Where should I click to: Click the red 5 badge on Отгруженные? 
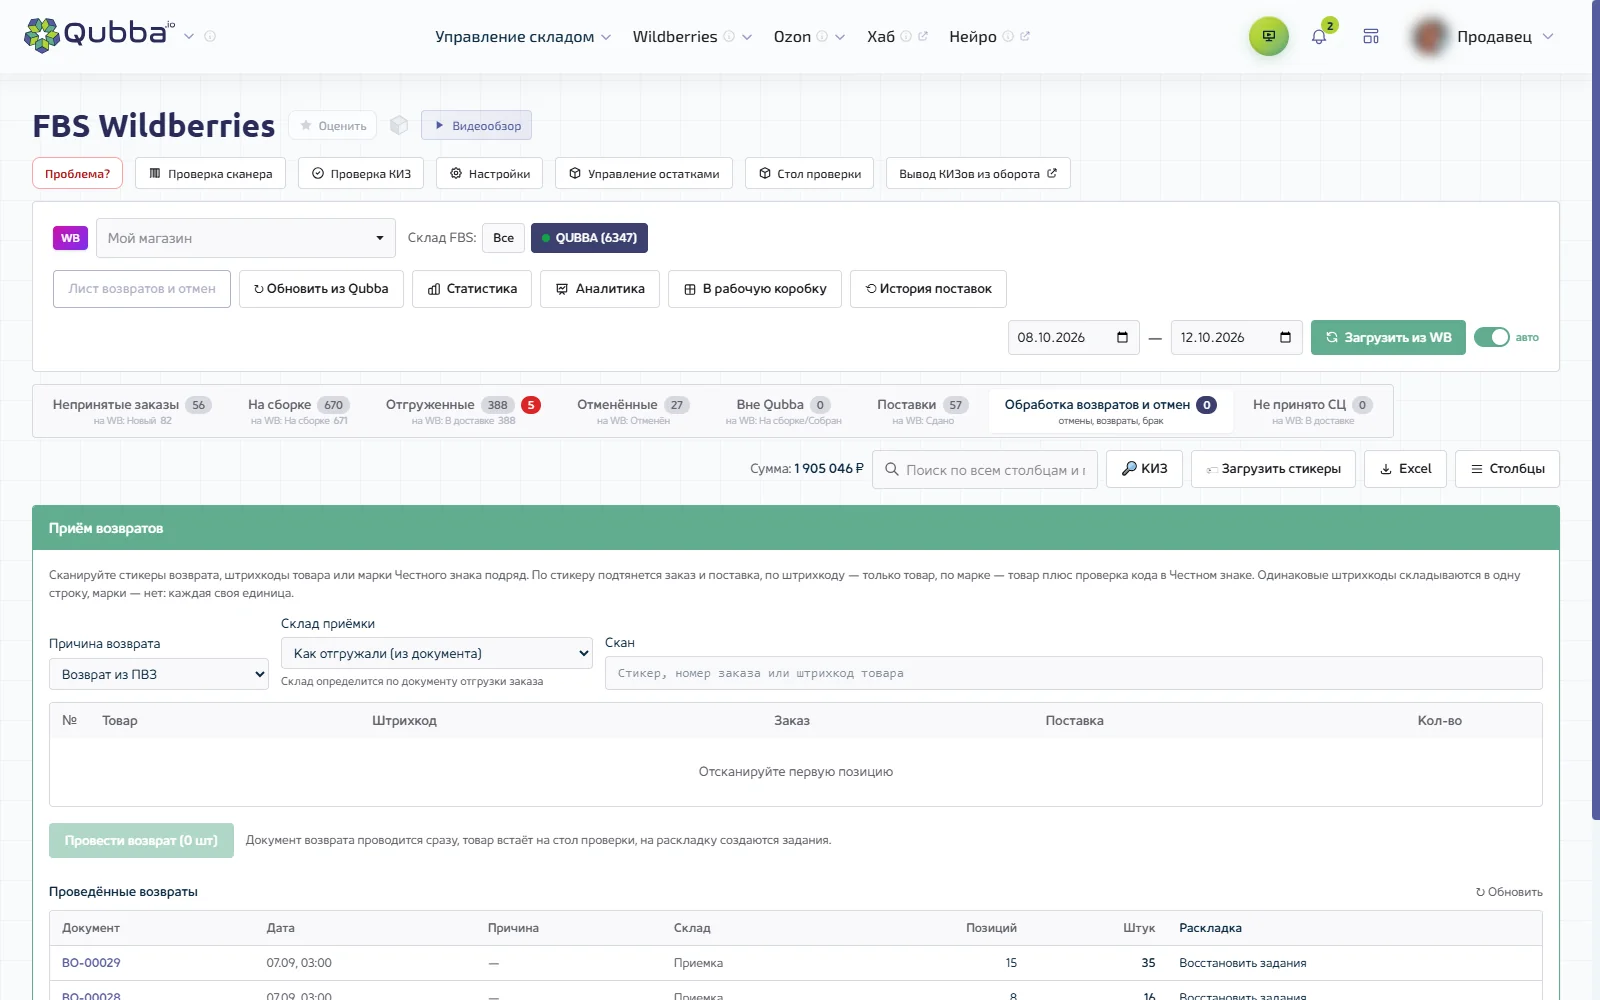pyautogui.click(x=531, y=405)
